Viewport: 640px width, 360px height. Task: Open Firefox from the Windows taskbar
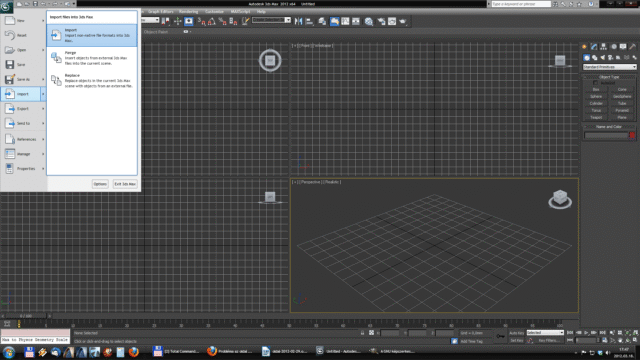pyautogui.click(x=133, y=351)
